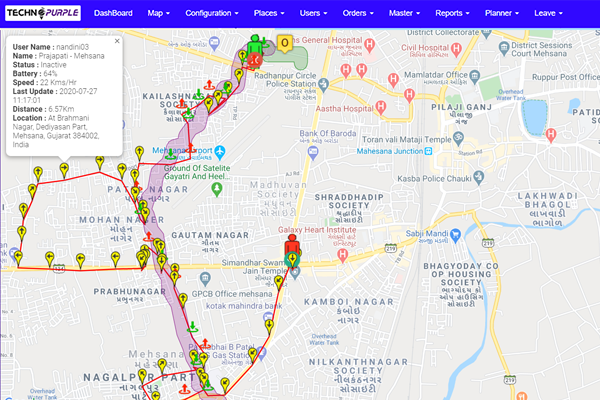Image resolution: width=600 pixels, height=400 pixels.
Task: Open the Master dropdown menu
Action: point(404,13)
